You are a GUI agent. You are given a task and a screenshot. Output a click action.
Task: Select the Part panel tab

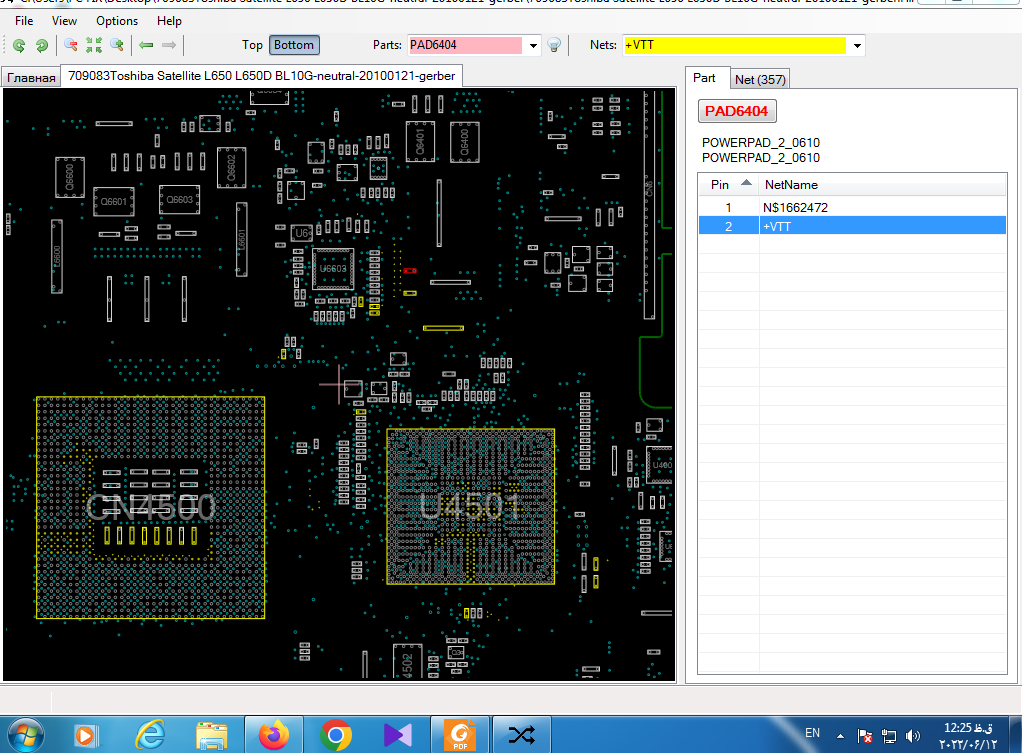[x=704, y=78]
